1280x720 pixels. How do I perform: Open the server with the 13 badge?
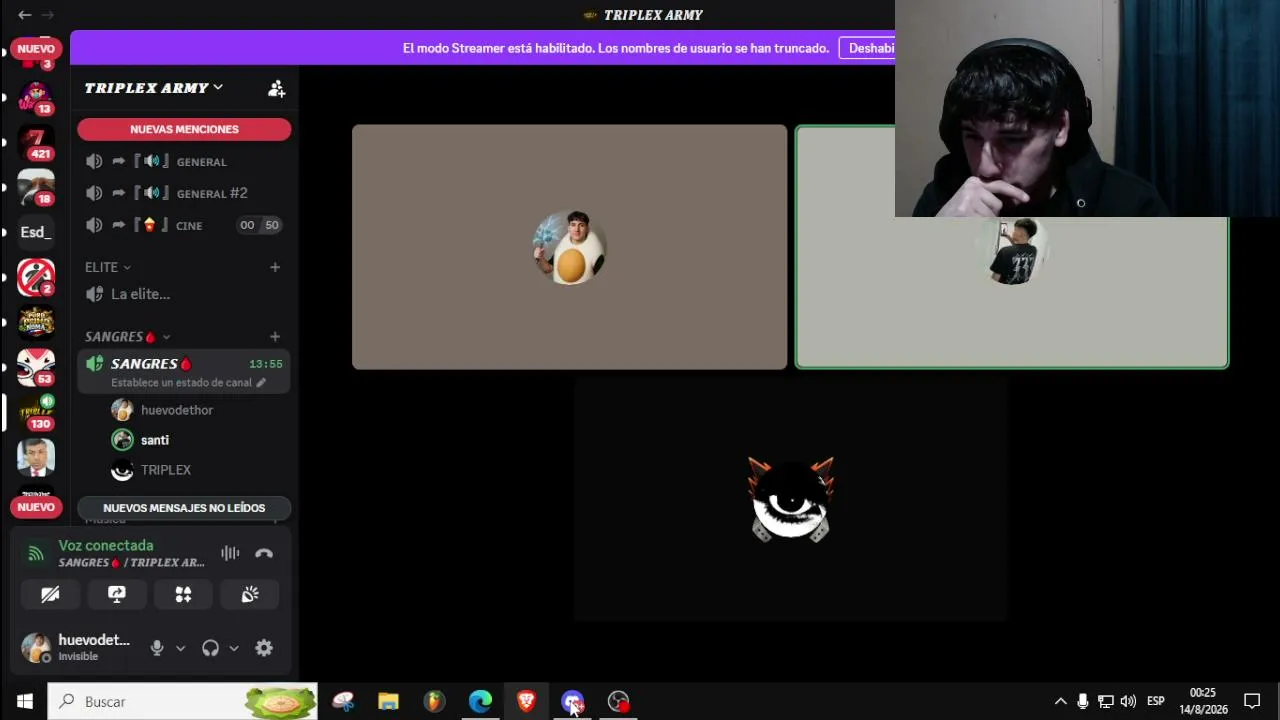pos(36,97)
